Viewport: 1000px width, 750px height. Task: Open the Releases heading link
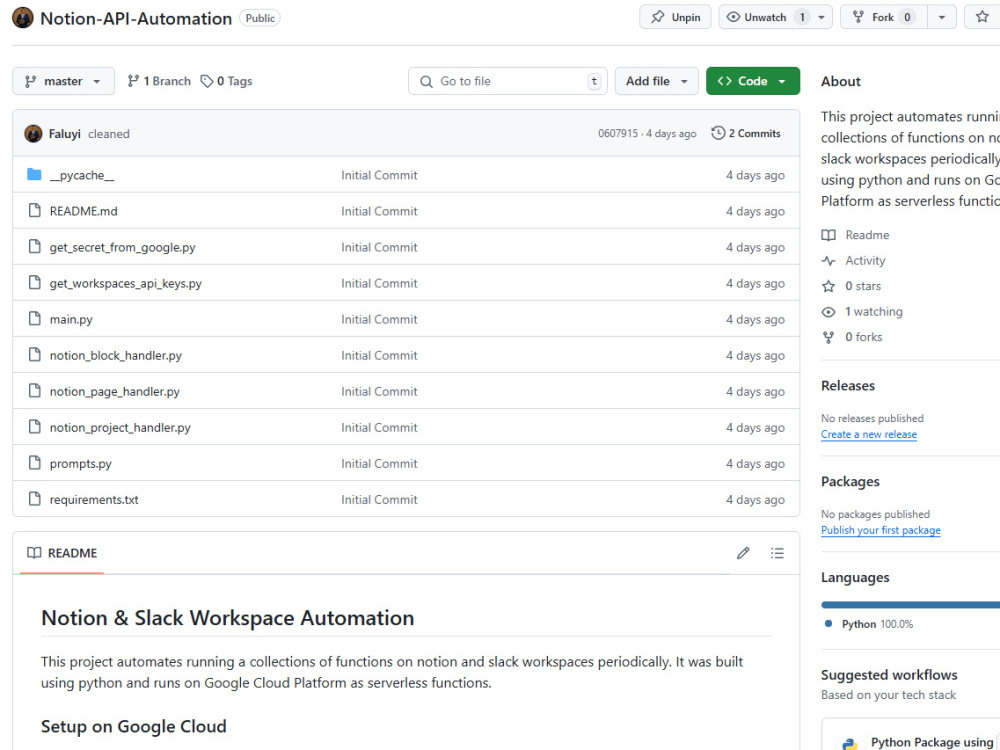coord(848,386)
